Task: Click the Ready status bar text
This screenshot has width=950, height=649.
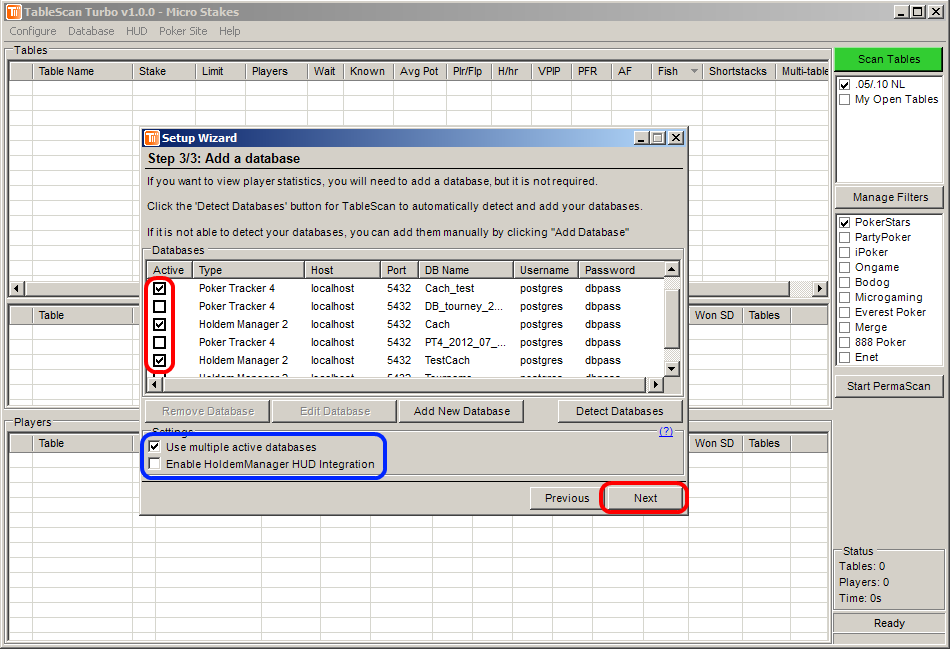Action: point(889,624)
